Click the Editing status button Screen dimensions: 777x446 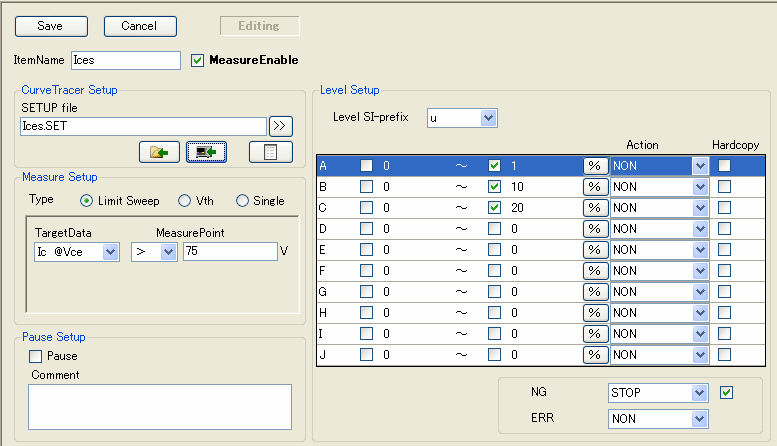click(x=260, y=26)
